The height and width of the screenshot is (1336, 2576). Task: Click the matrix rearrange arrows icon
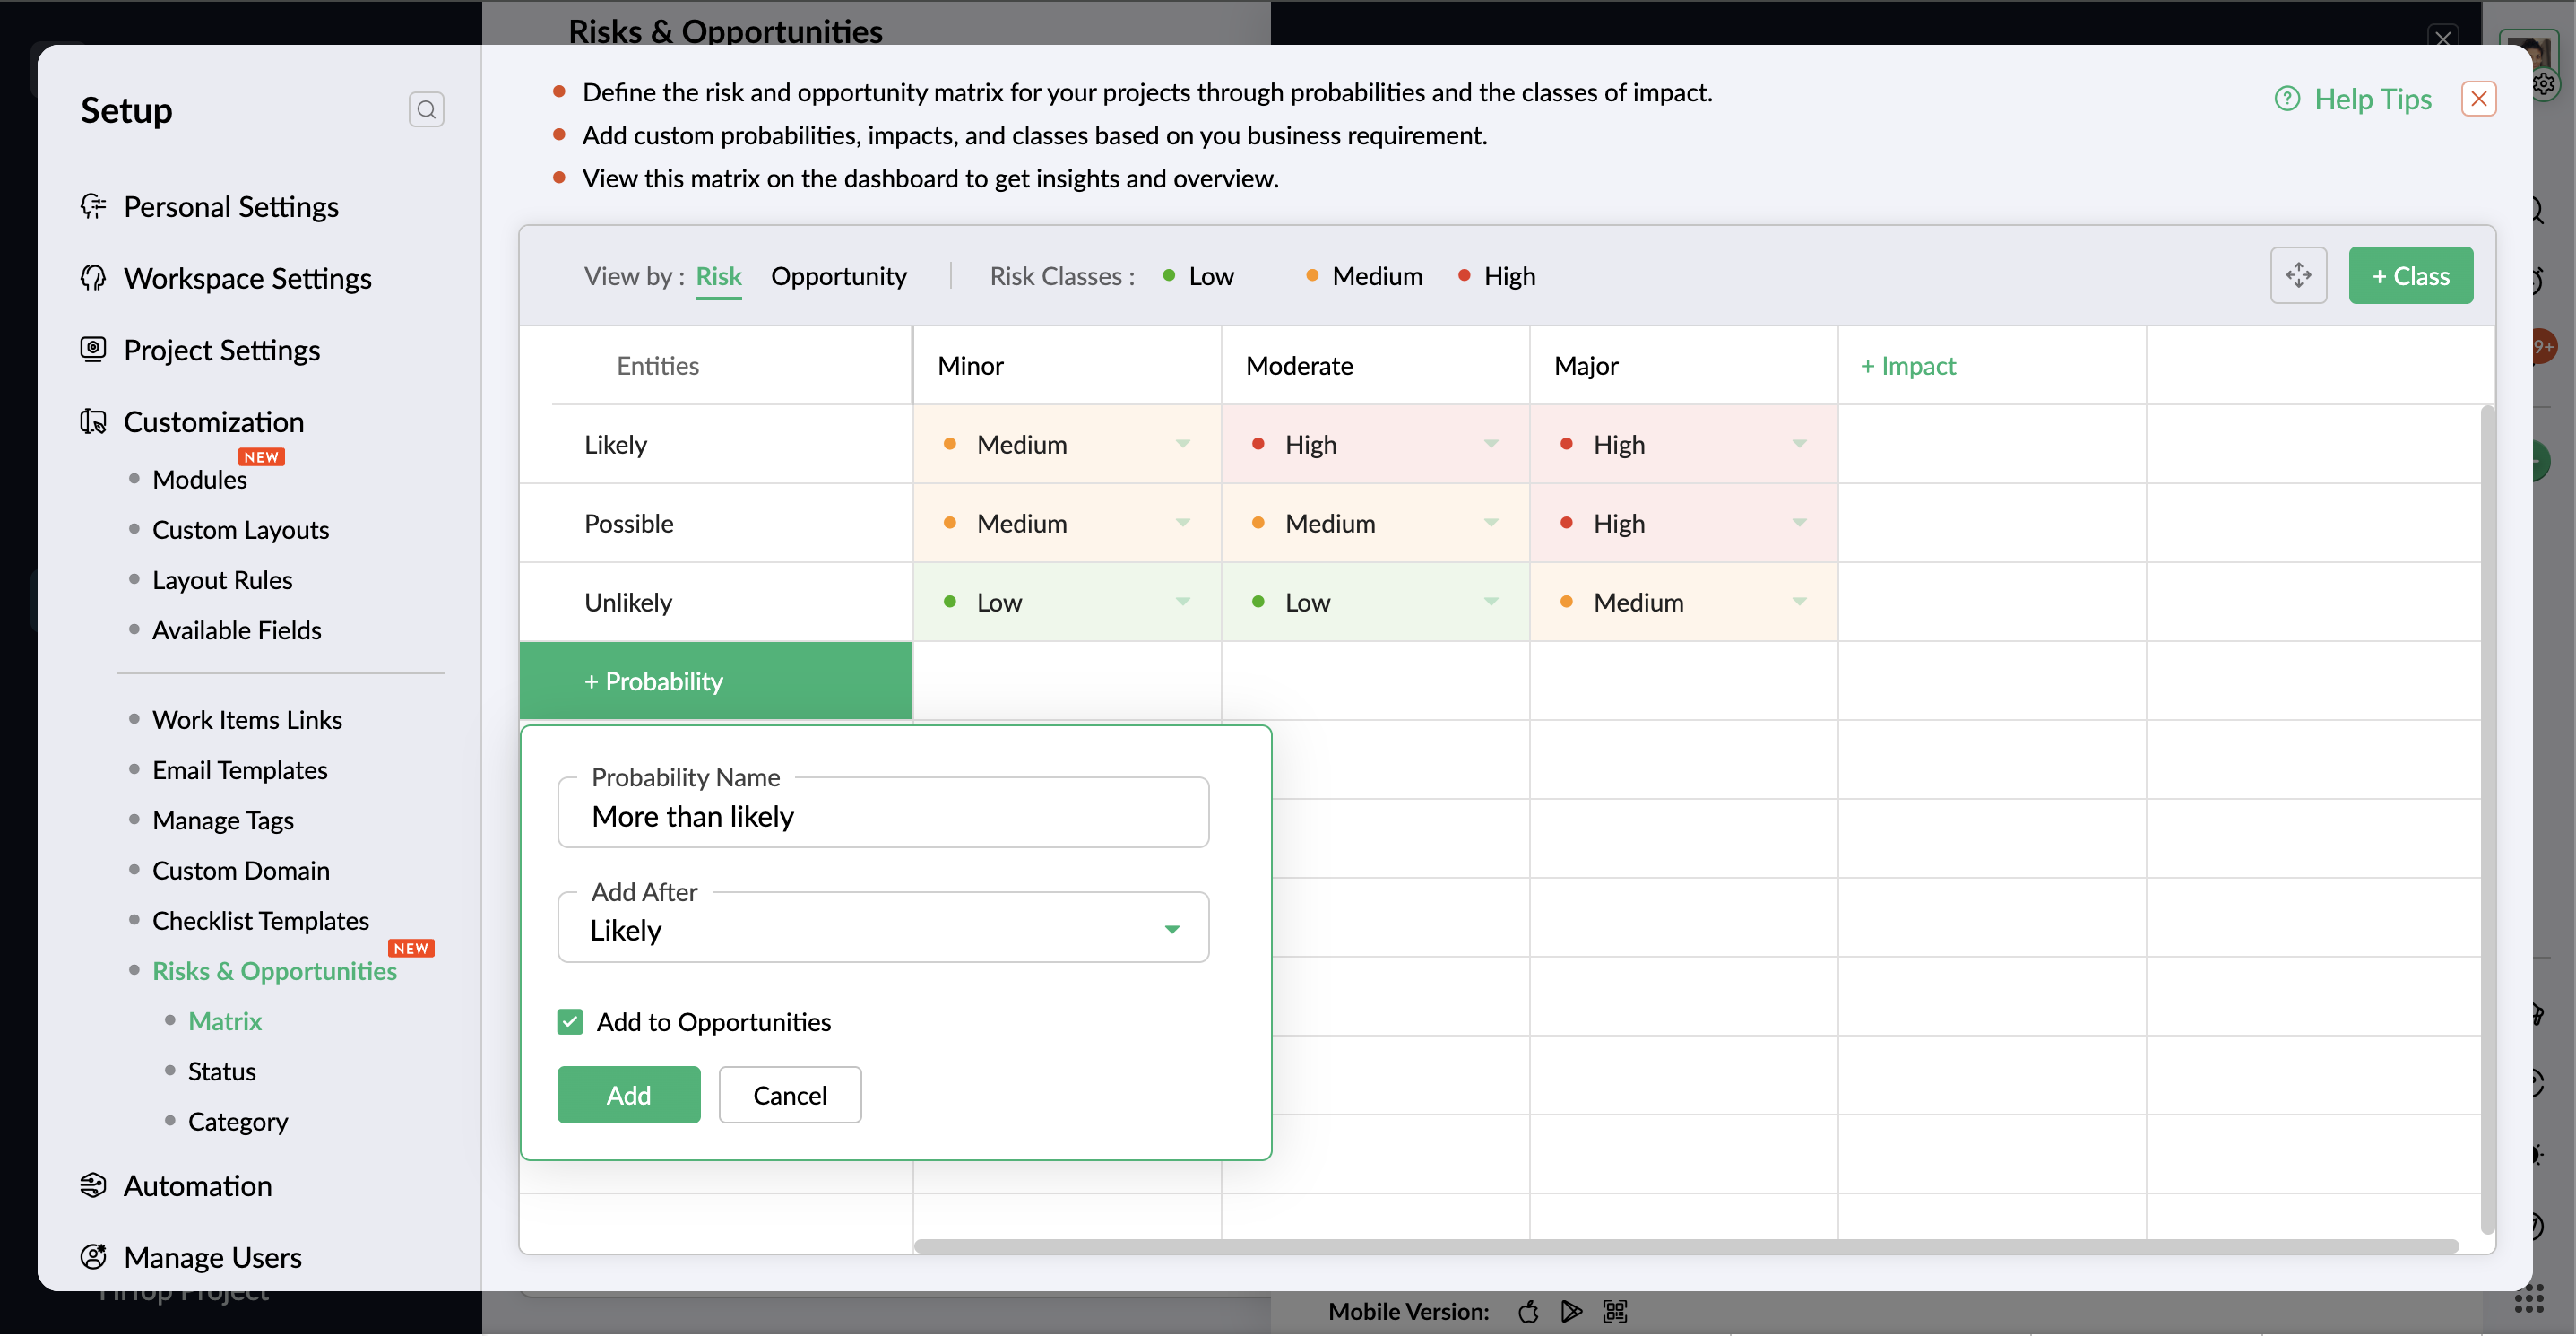pos(2298,275)
